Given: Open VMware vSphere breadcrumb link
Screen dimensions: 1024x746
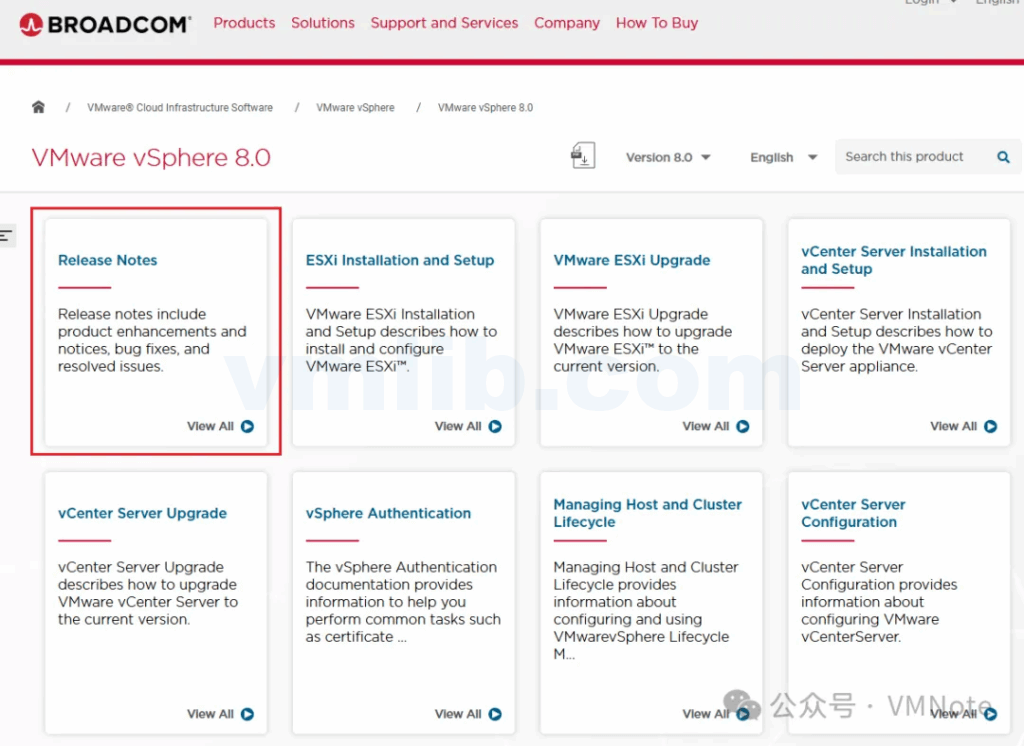Looking at the screenshot, I should [x=355, y=108].
